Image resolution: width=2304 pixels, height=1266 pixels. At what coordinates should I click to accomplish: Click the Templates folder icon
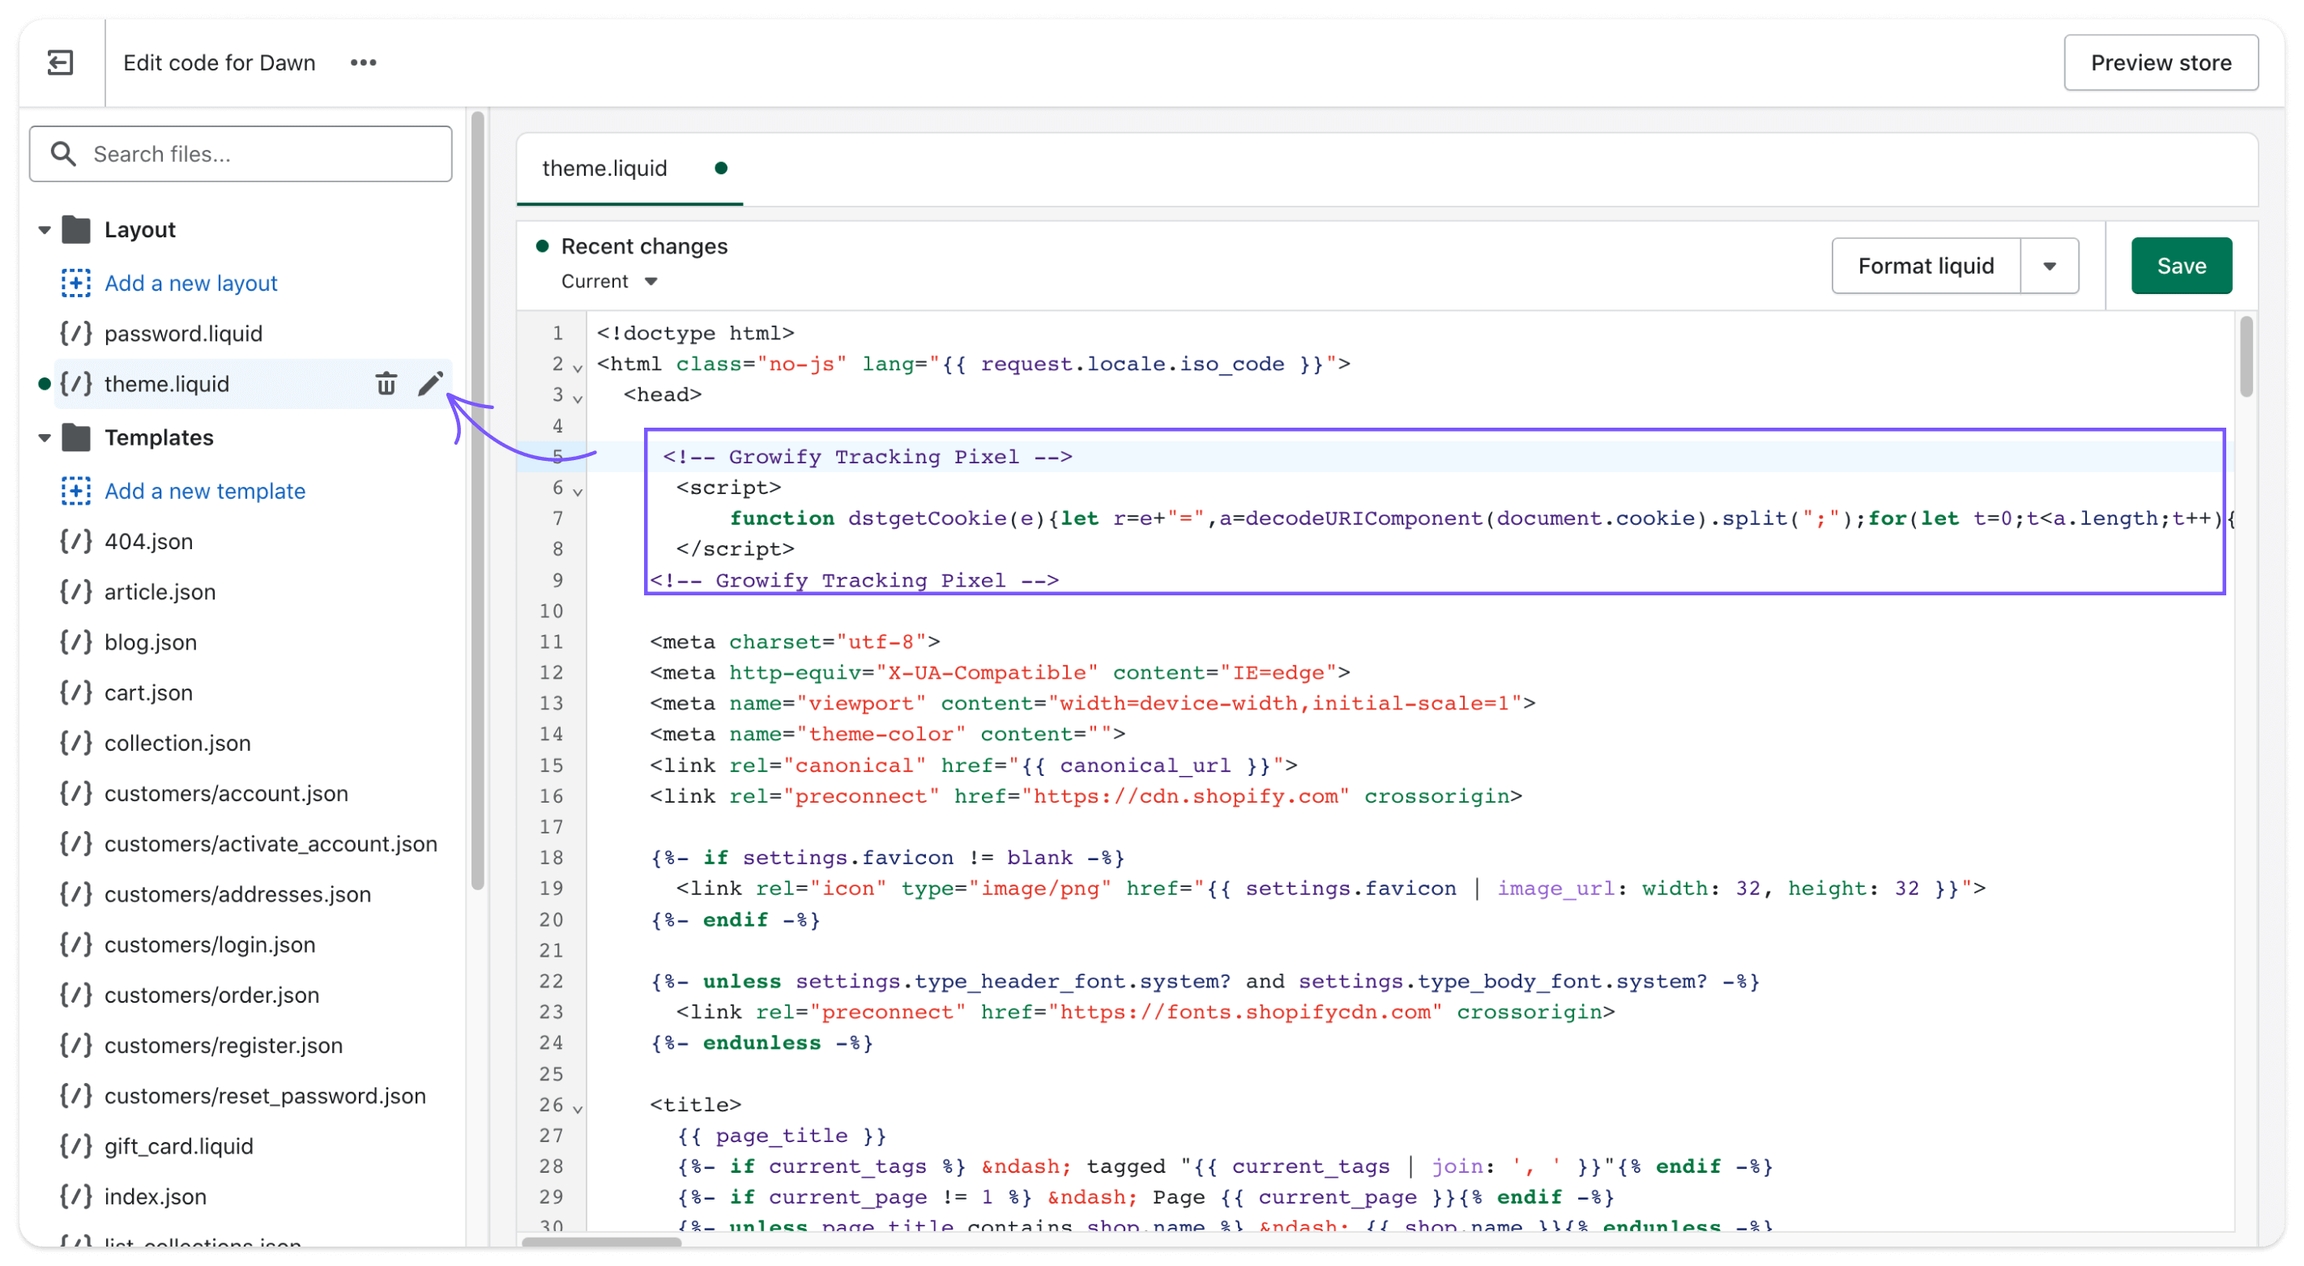tap(76, 438)
